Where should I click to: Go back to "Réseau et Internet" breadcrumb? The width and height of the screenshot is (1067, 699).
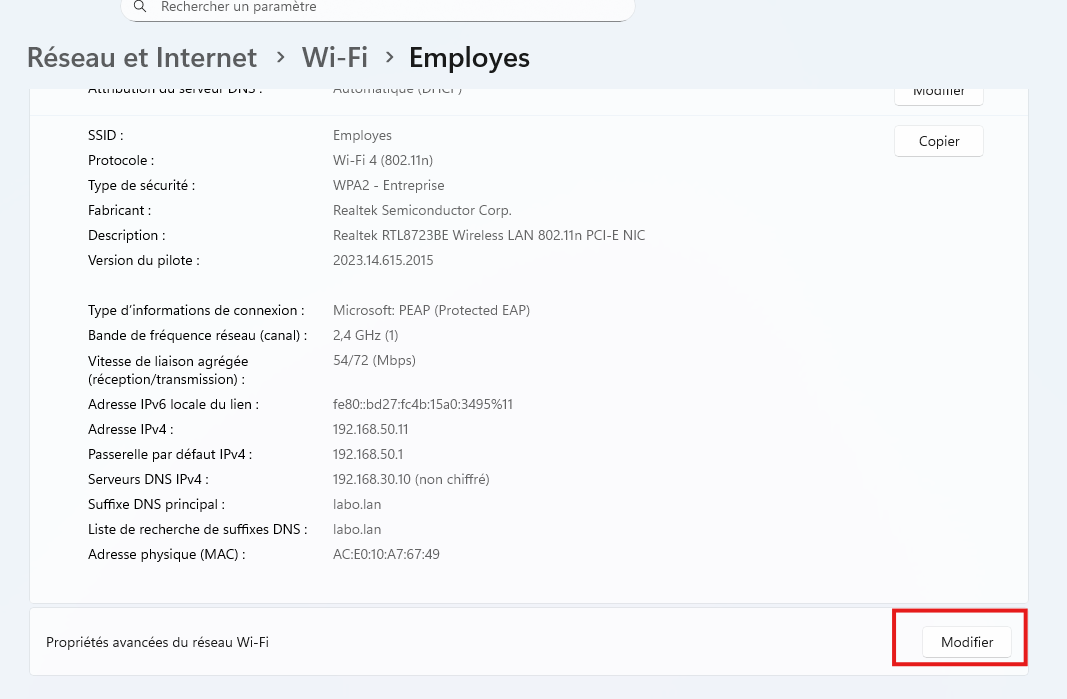142,58
